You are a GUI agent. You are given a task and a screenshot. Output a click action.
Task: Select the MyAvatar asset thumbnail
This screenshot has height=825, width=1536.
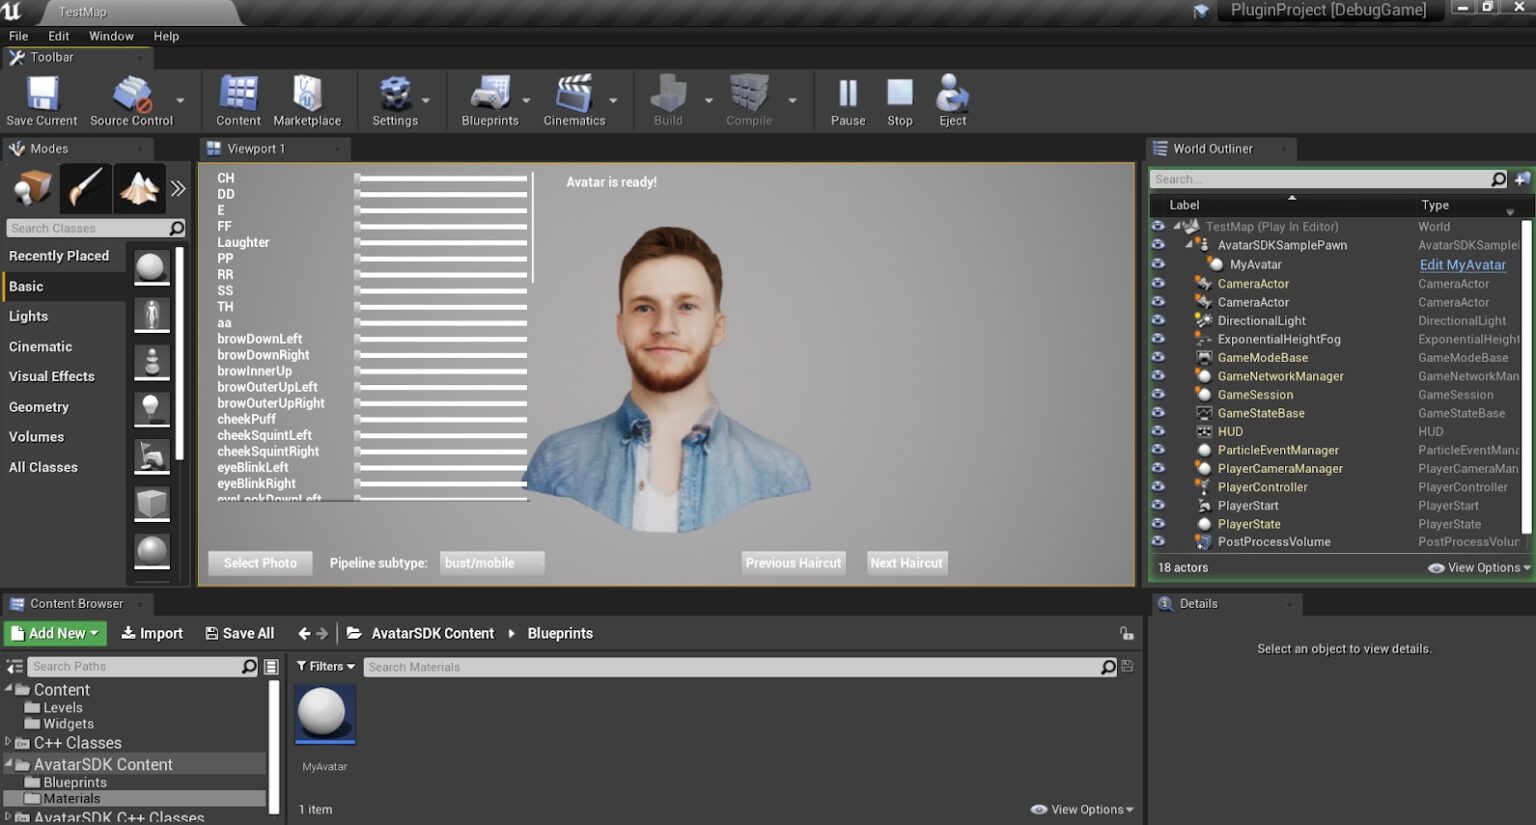pos(324,713)
